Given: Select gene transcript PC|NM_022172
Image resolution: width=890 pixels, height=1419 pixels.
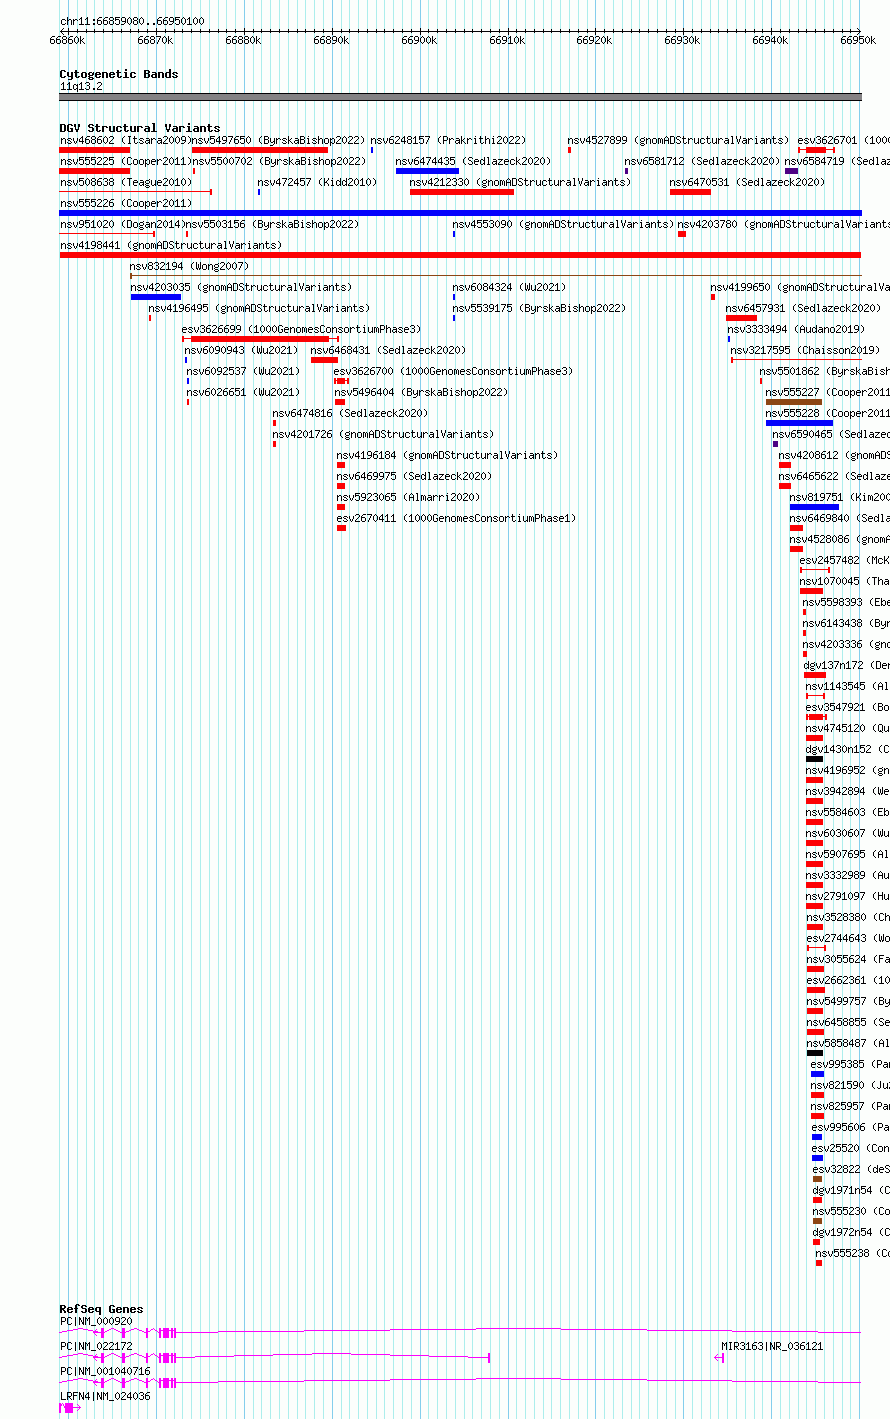Looking at the screenshot, I should [x=274, y=1358].
